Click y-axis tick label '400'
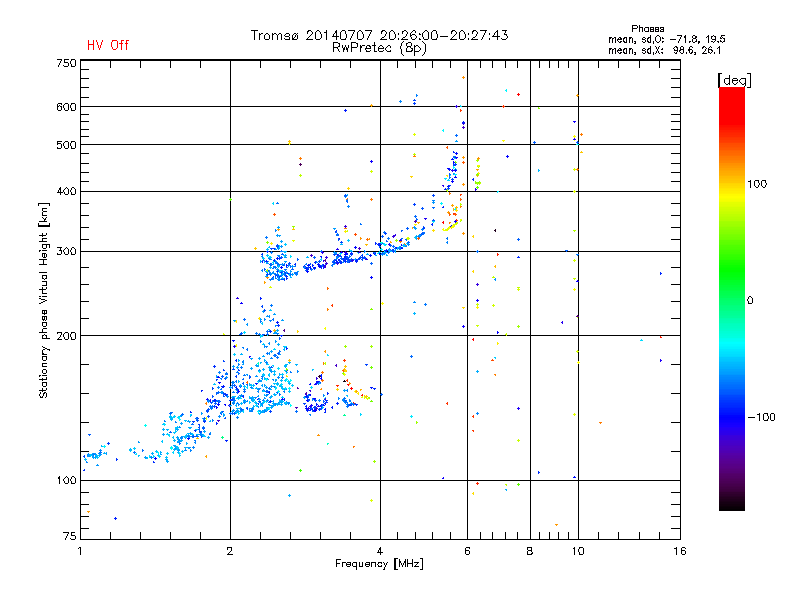 tap(66, 192)
